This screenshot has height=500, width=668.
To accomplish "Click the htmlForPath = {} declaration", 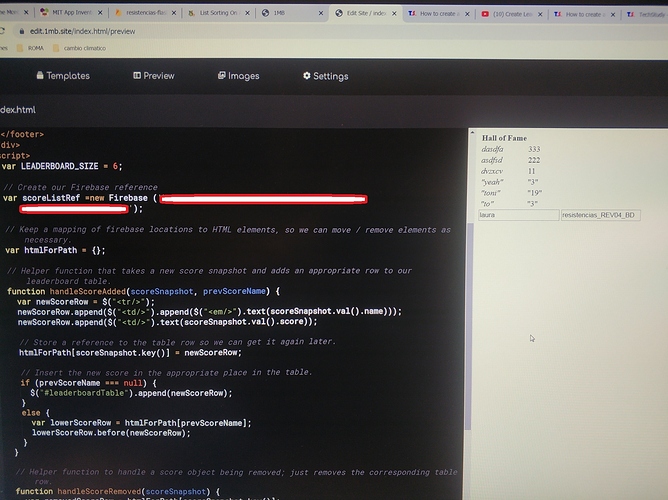I will click(x=55, y=250).
